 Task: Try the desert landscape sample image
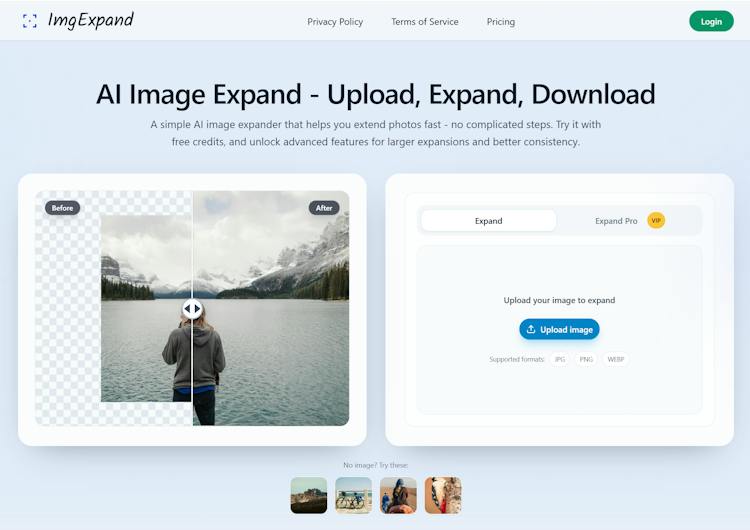(x=309, y=495)
